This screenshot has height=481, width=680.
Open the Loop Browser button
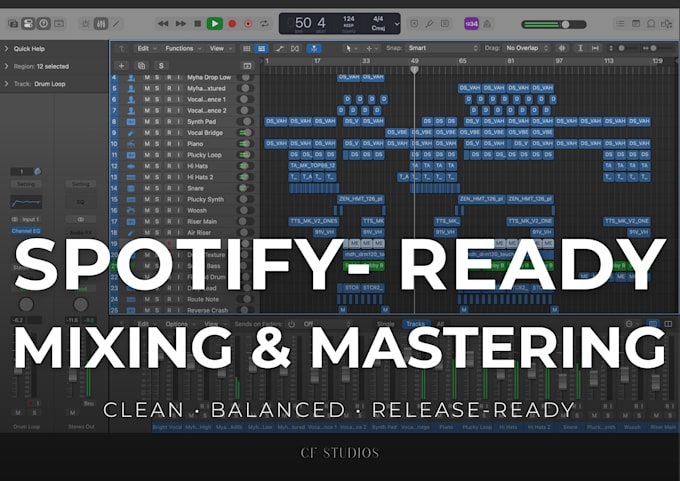[x=651, y=23]
